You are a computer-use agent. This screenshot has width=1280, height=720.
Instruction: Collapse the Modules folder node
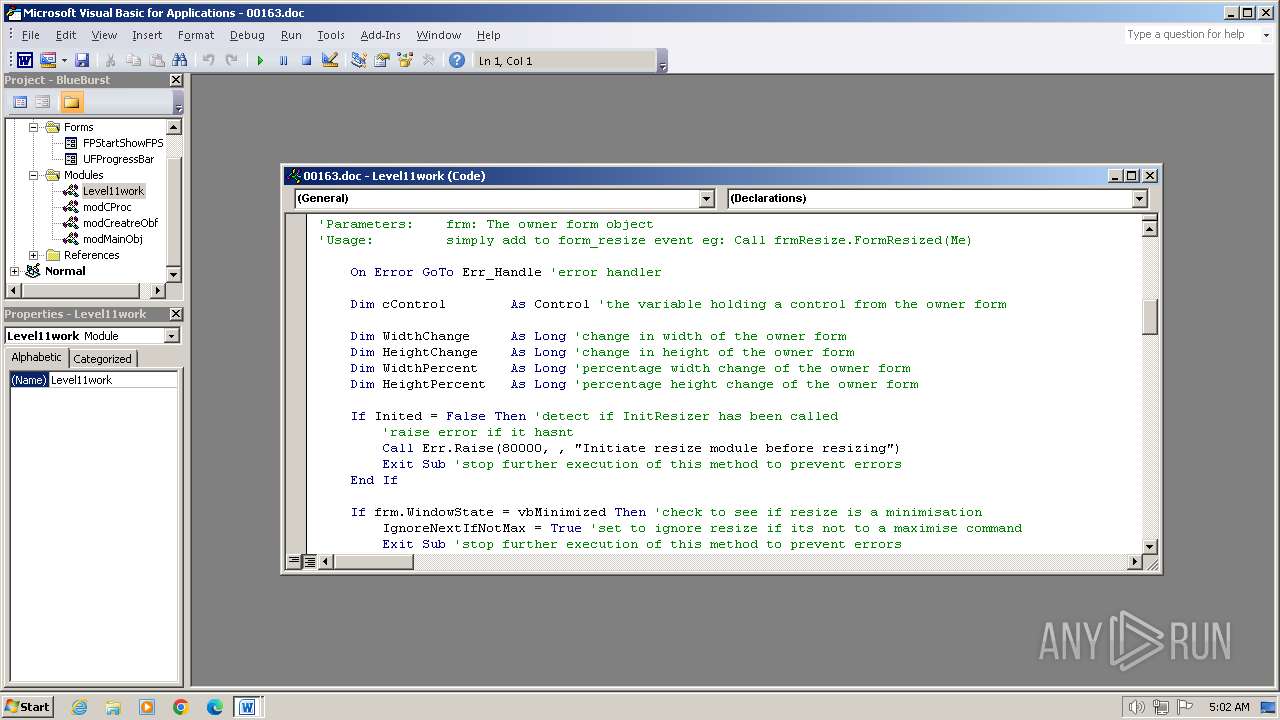pyautogui.click(x=33, y=175)
